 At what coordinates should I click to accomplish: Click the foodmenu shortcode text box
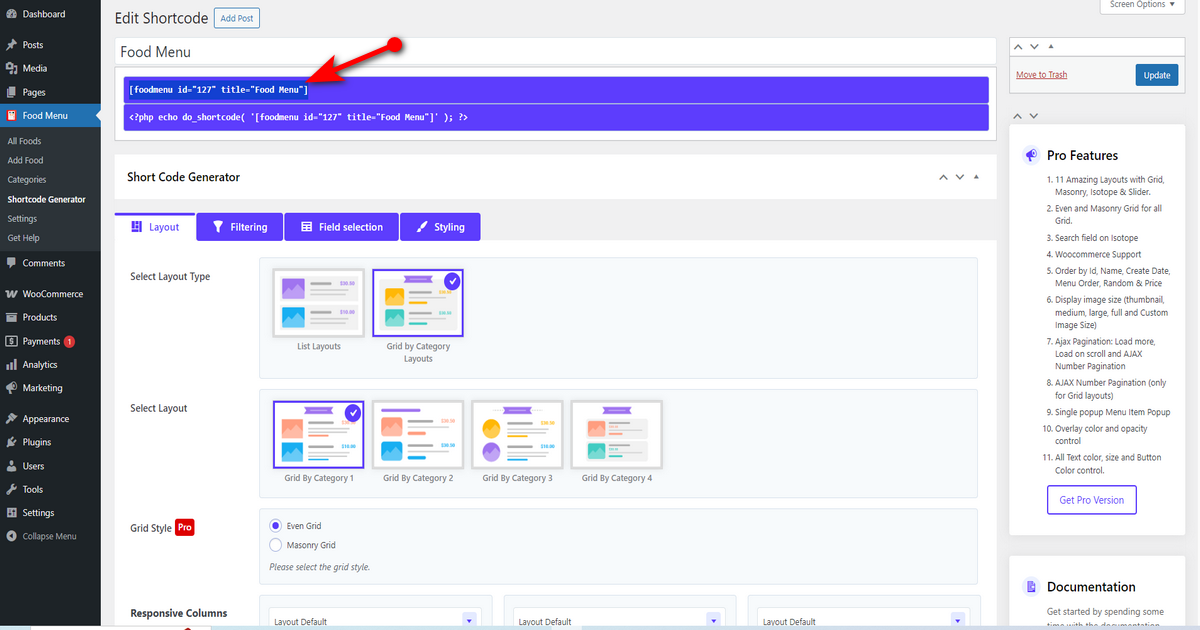point(556,90)
